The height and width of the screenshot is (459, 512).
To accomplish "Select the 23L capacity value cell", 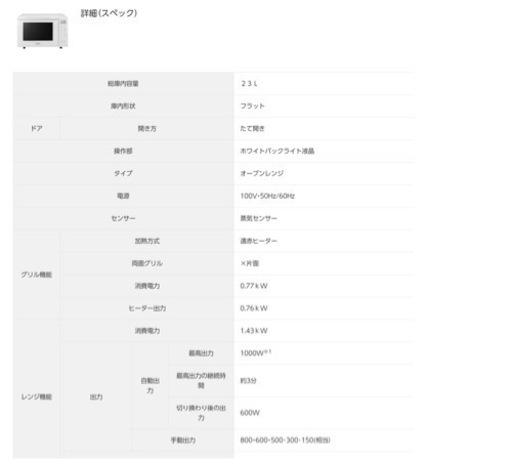I will (324, 83).
